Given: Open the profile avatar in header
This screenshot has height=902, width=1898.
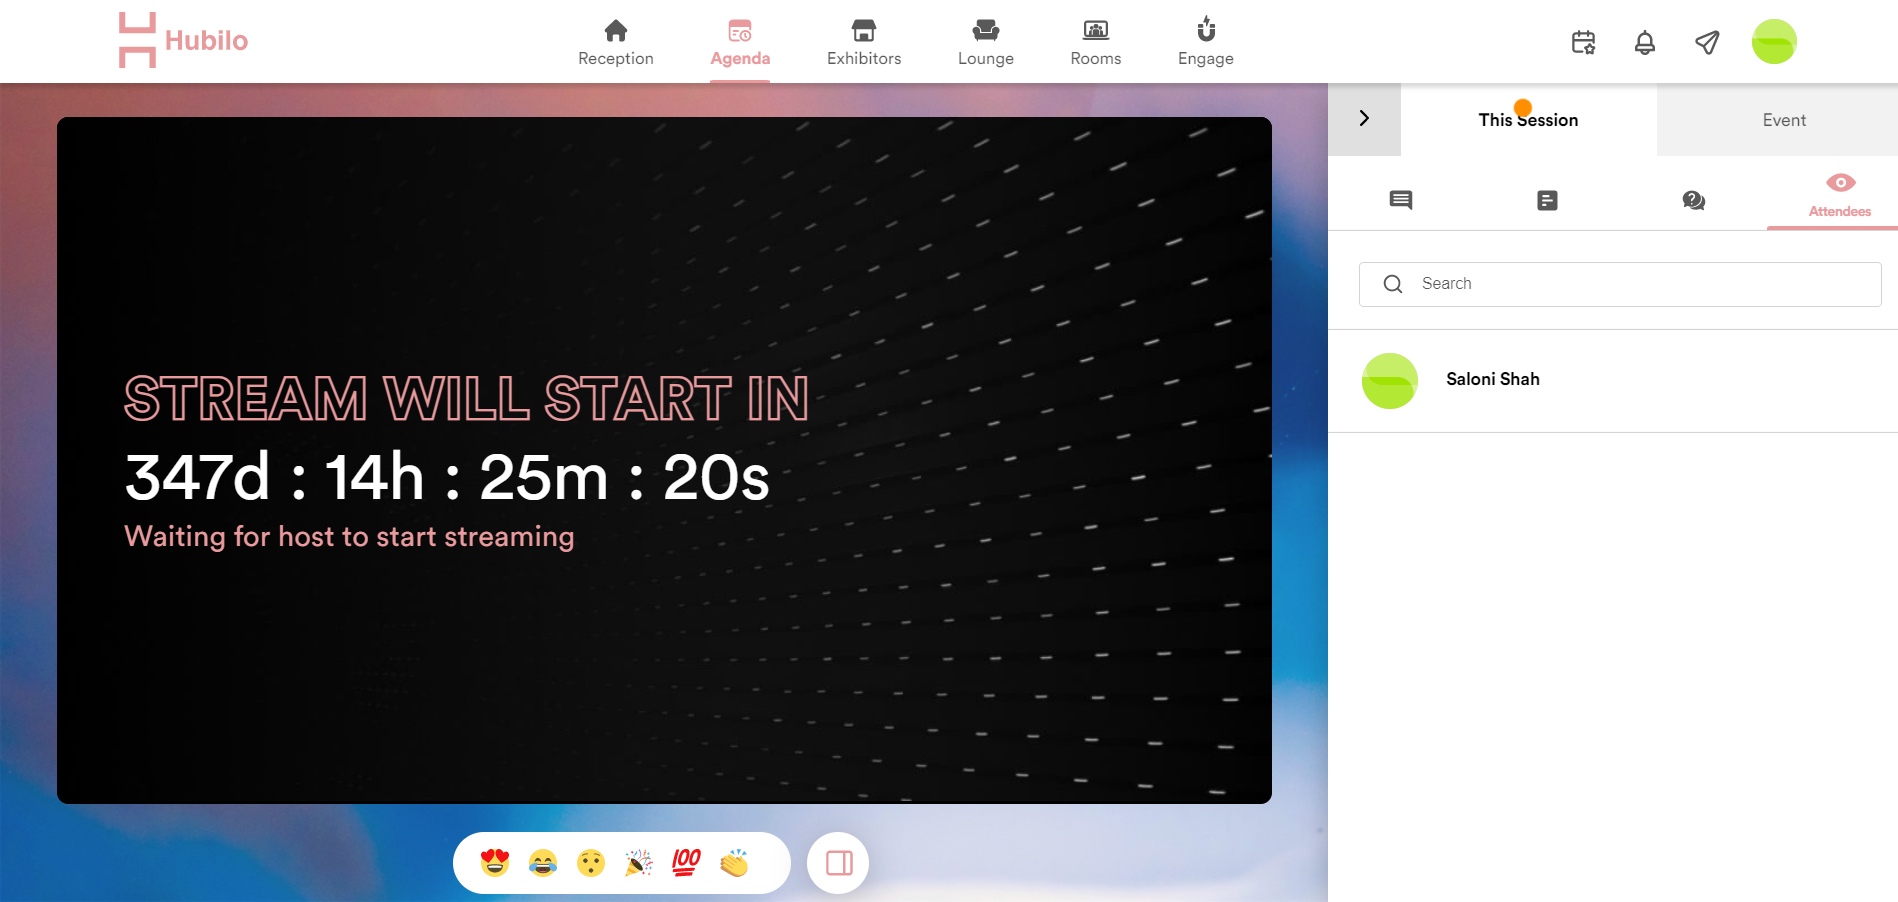Looking at the screenshot, I should tap(1774, 41).
